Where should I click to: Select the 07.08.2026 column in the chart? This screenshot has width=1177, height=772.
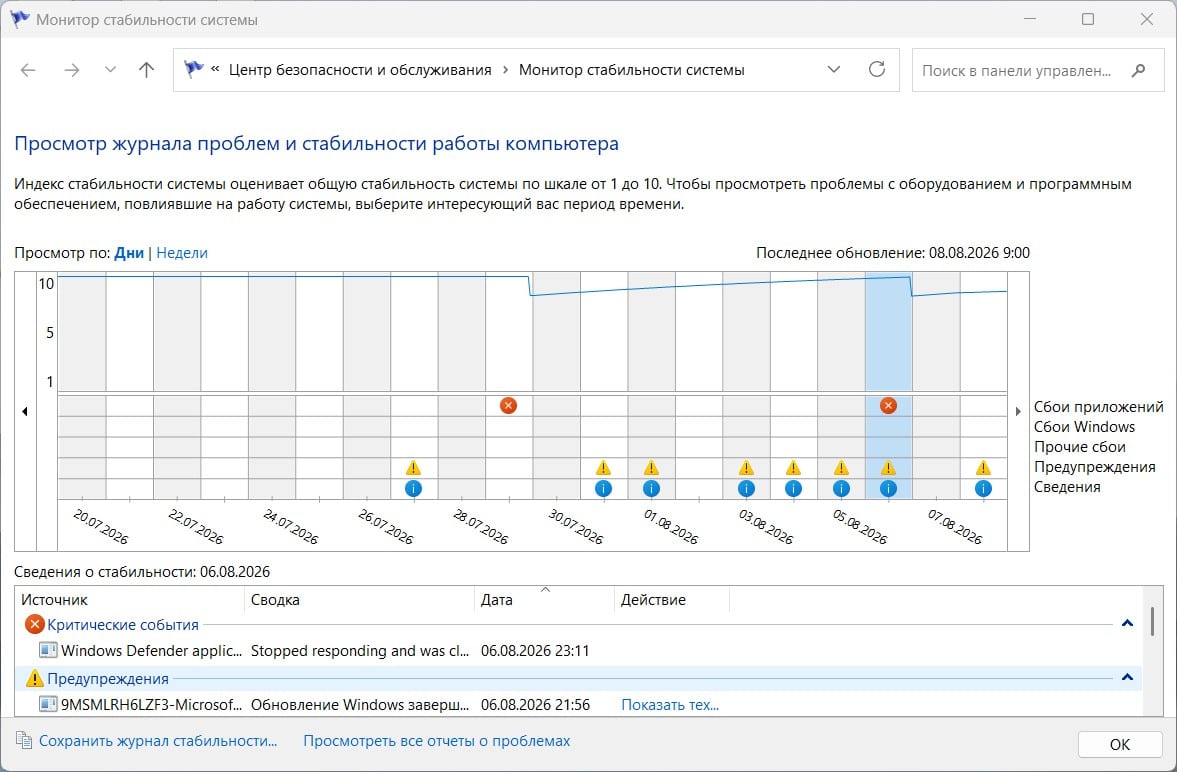[x=936, y=385]
